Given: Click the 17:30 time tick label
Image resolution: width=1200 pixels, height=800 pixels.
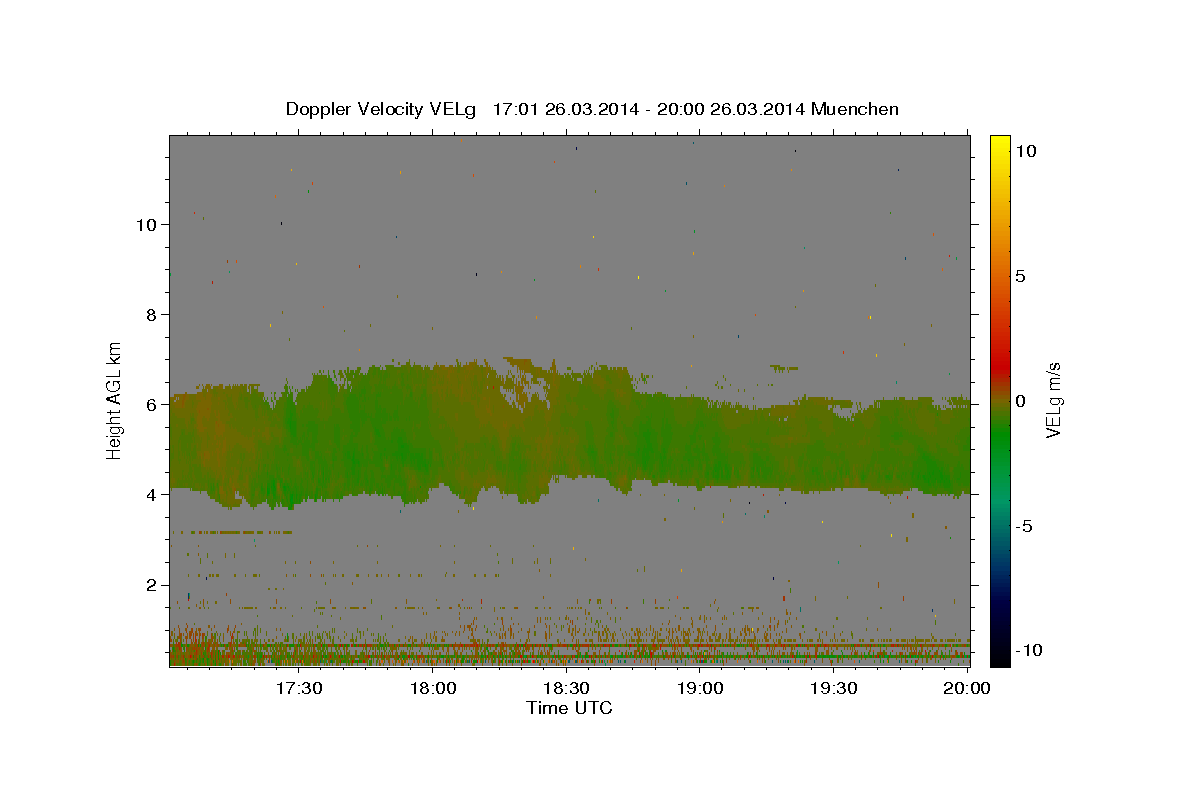Looking at the screenshot, I should pos(299,688).
